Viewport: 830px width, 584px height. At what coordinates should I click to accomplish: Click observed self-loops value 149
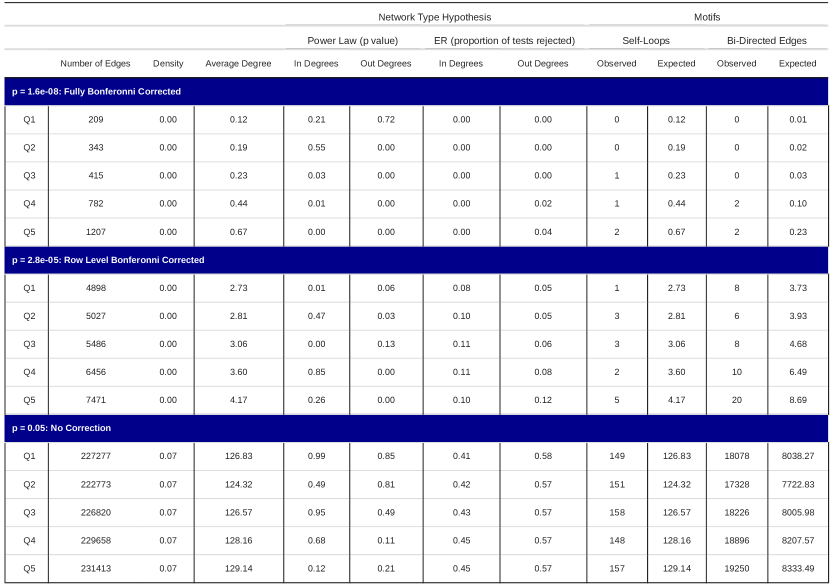pyautogui.click(x=617, y=456)
